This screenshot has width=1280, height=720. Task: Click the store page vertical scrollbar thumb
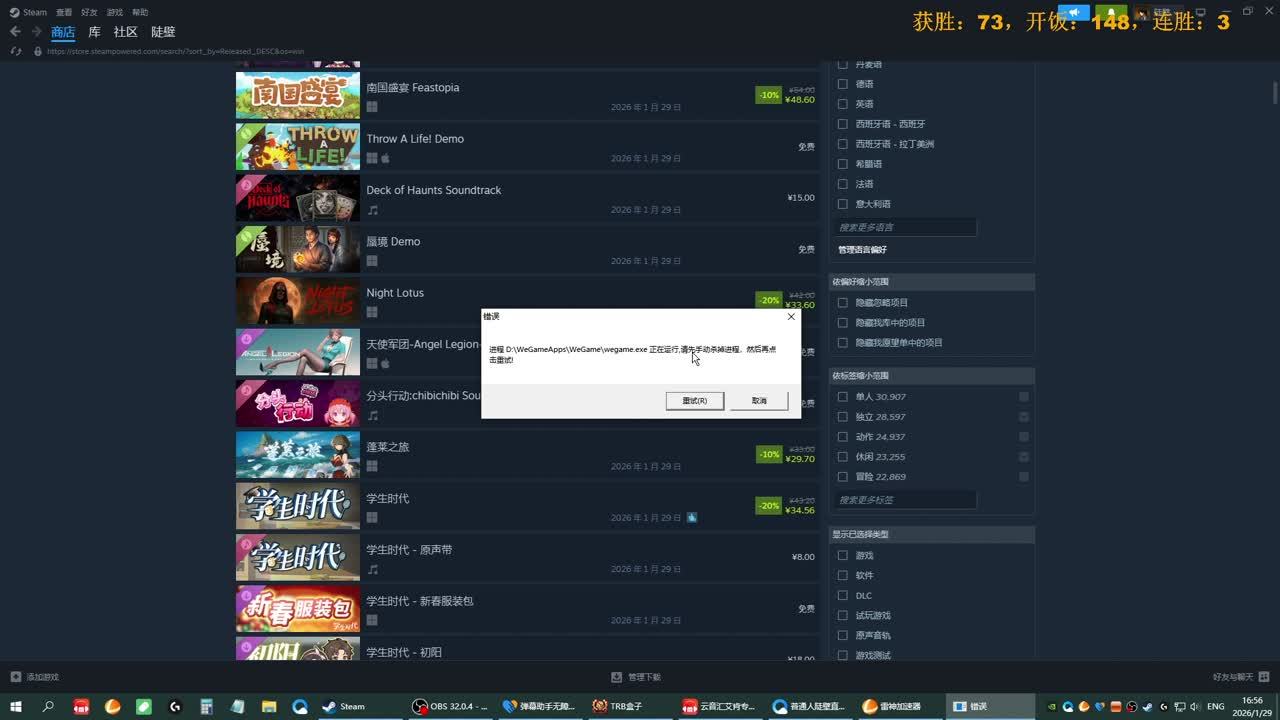click(1275, 92)
